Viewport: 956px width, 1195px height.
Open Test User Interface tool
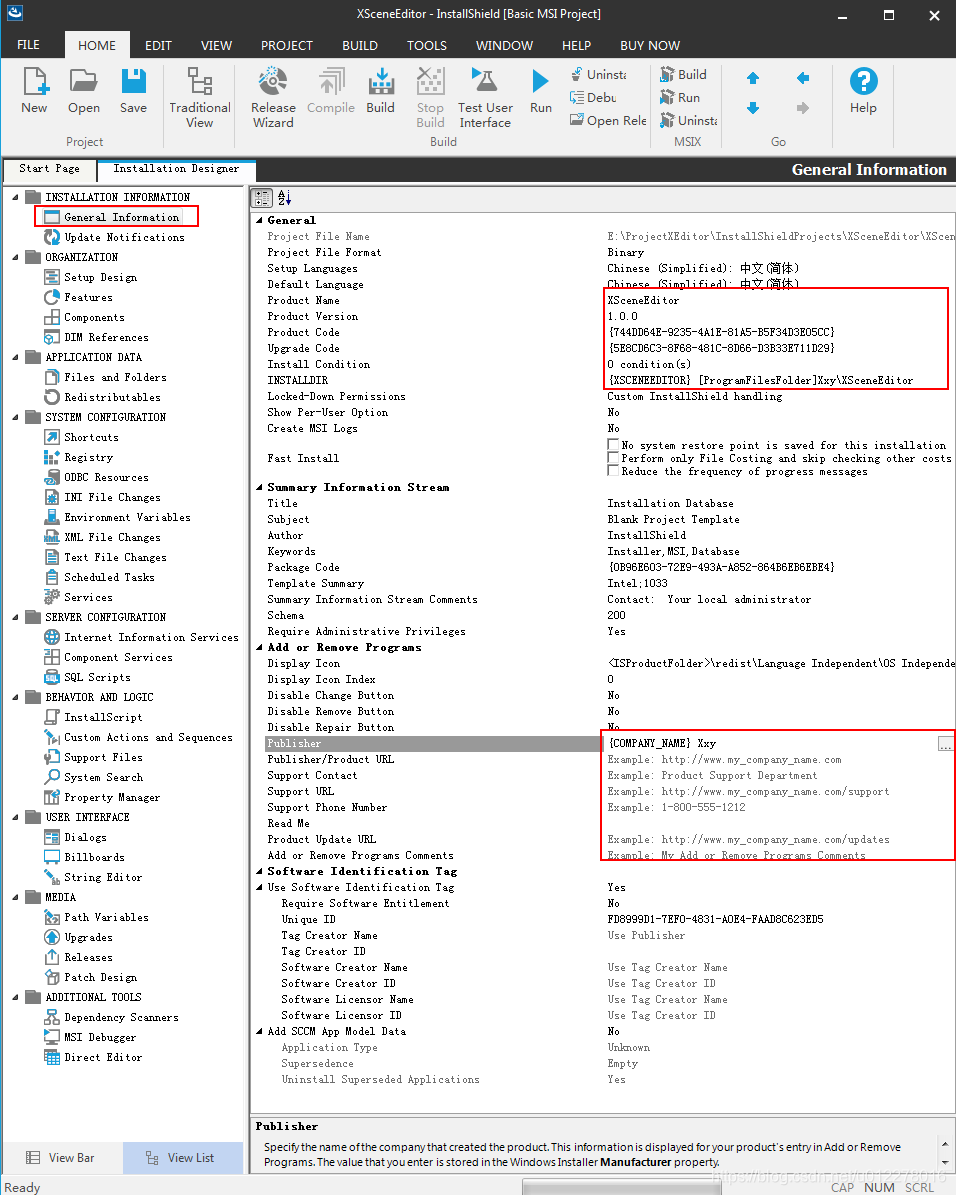(x=486, y=98)
